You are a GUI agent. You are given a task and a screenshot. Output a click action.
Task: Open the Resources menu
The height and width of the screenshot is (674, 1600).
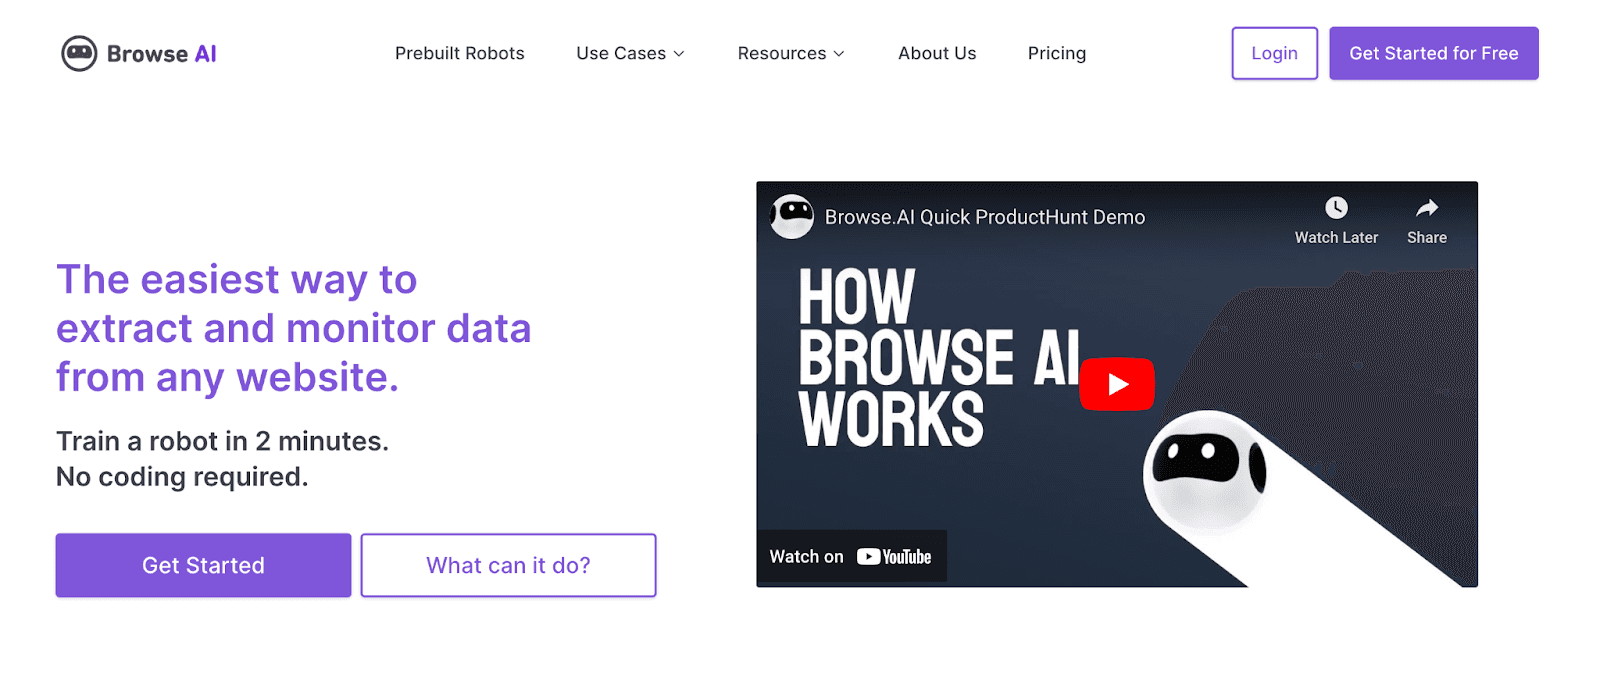pos(781,54)
